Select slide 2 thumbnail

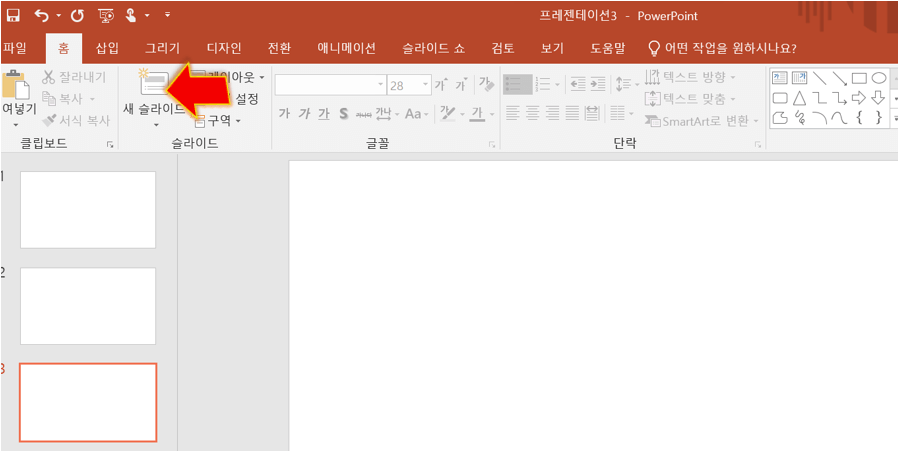(x=88, y=306)
